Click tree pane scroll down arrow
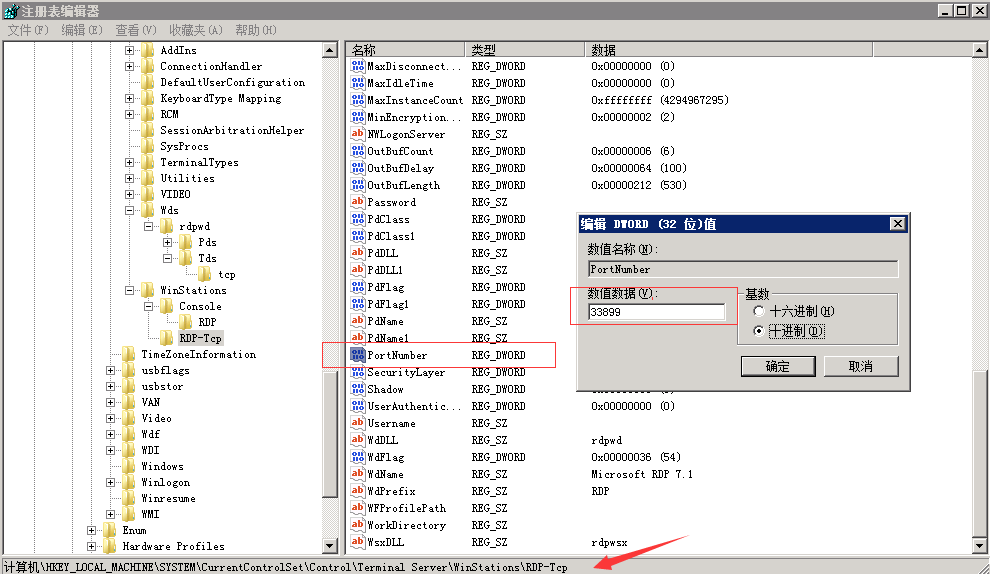Screen dimensions: 990x574 pos(330,546)
